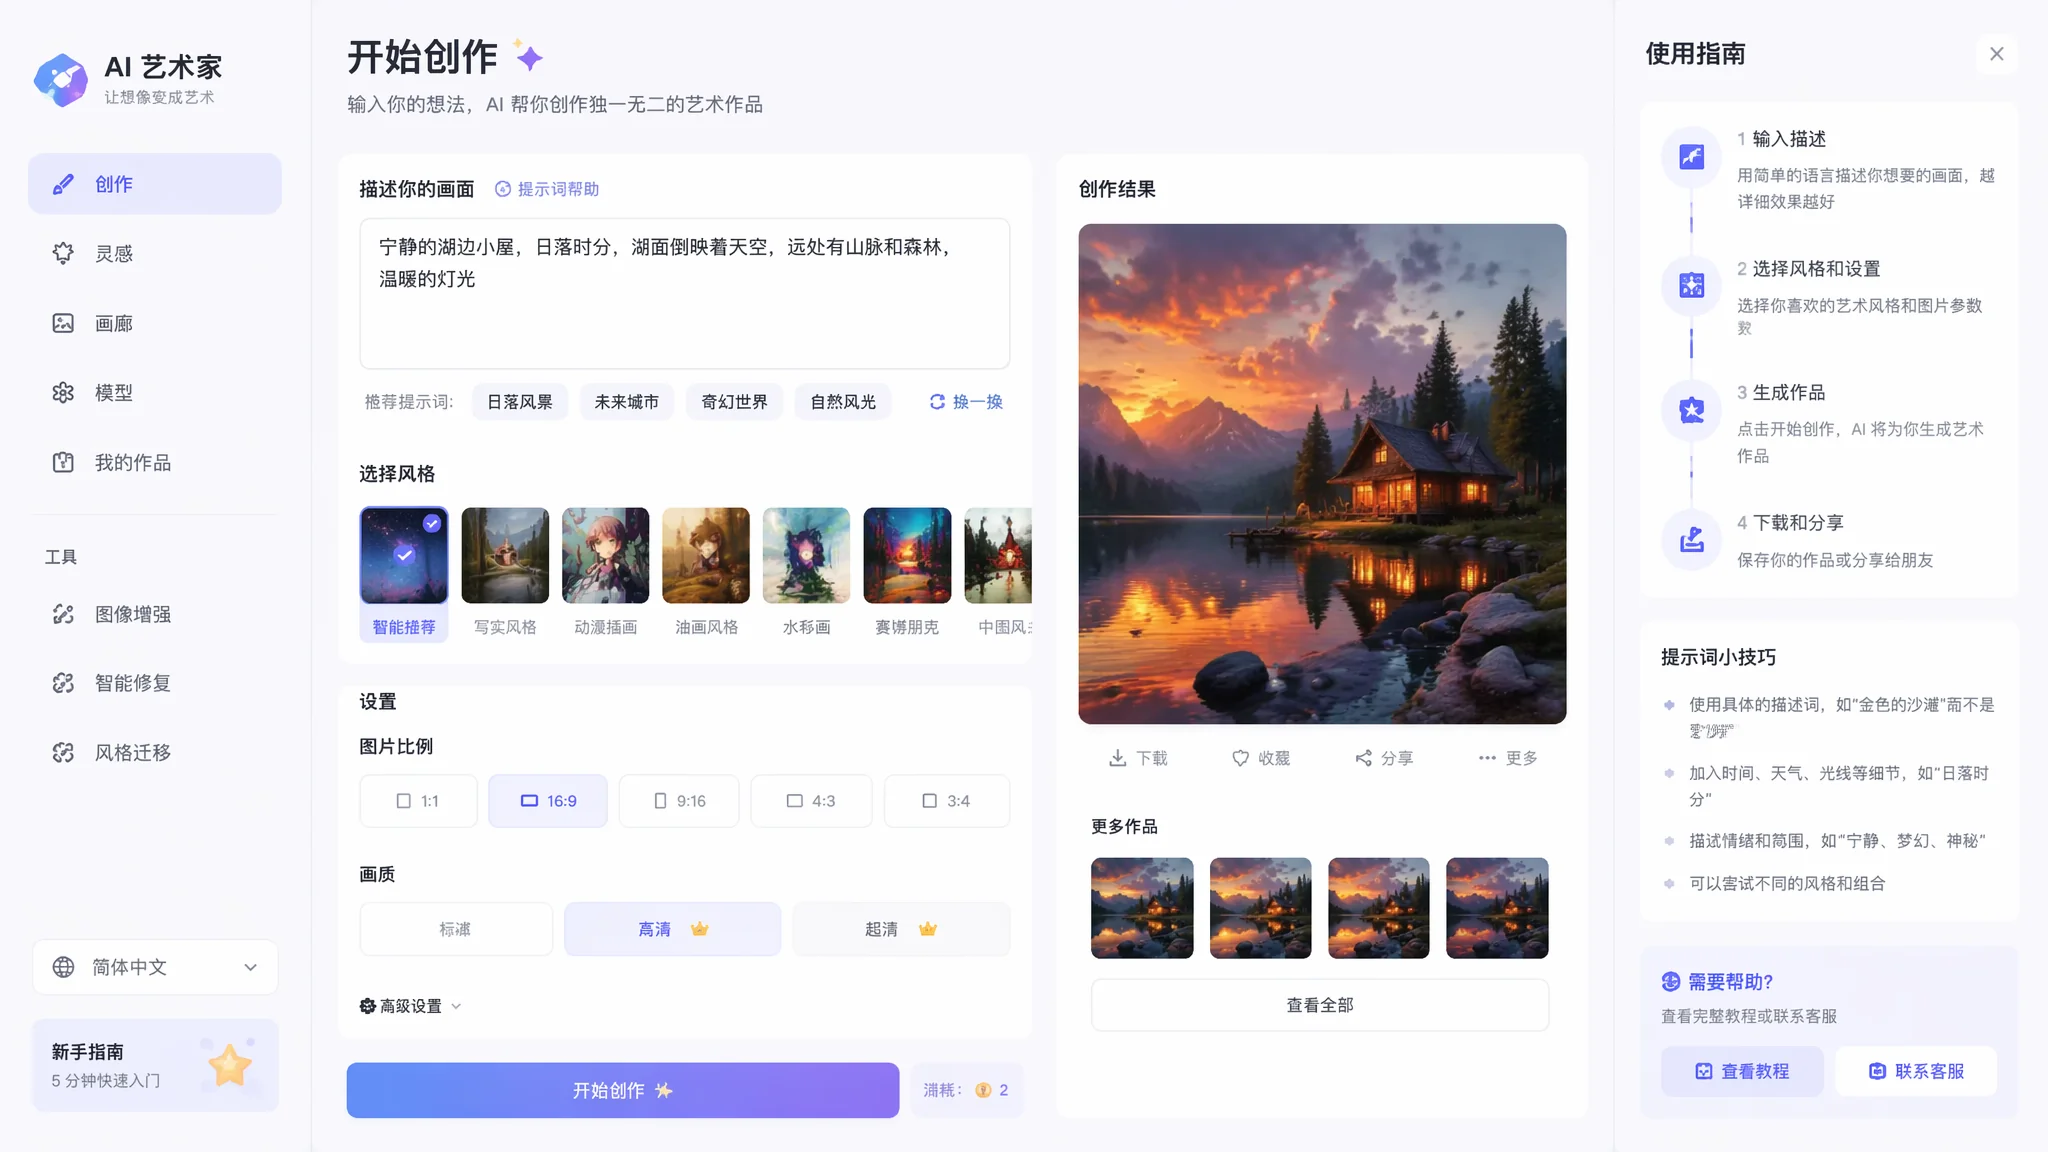Choose the 未来城市 suggested prompt
This screenshot has width=2048, height=1152.
point(627,402)
